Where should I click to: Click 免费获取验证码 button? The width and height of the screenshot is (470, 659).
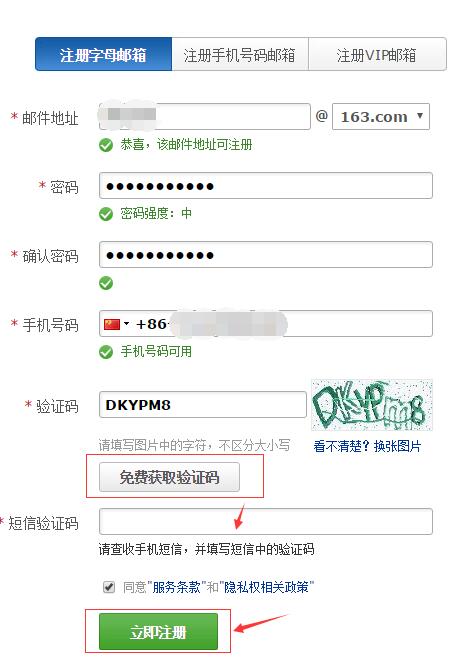(169, 477)
